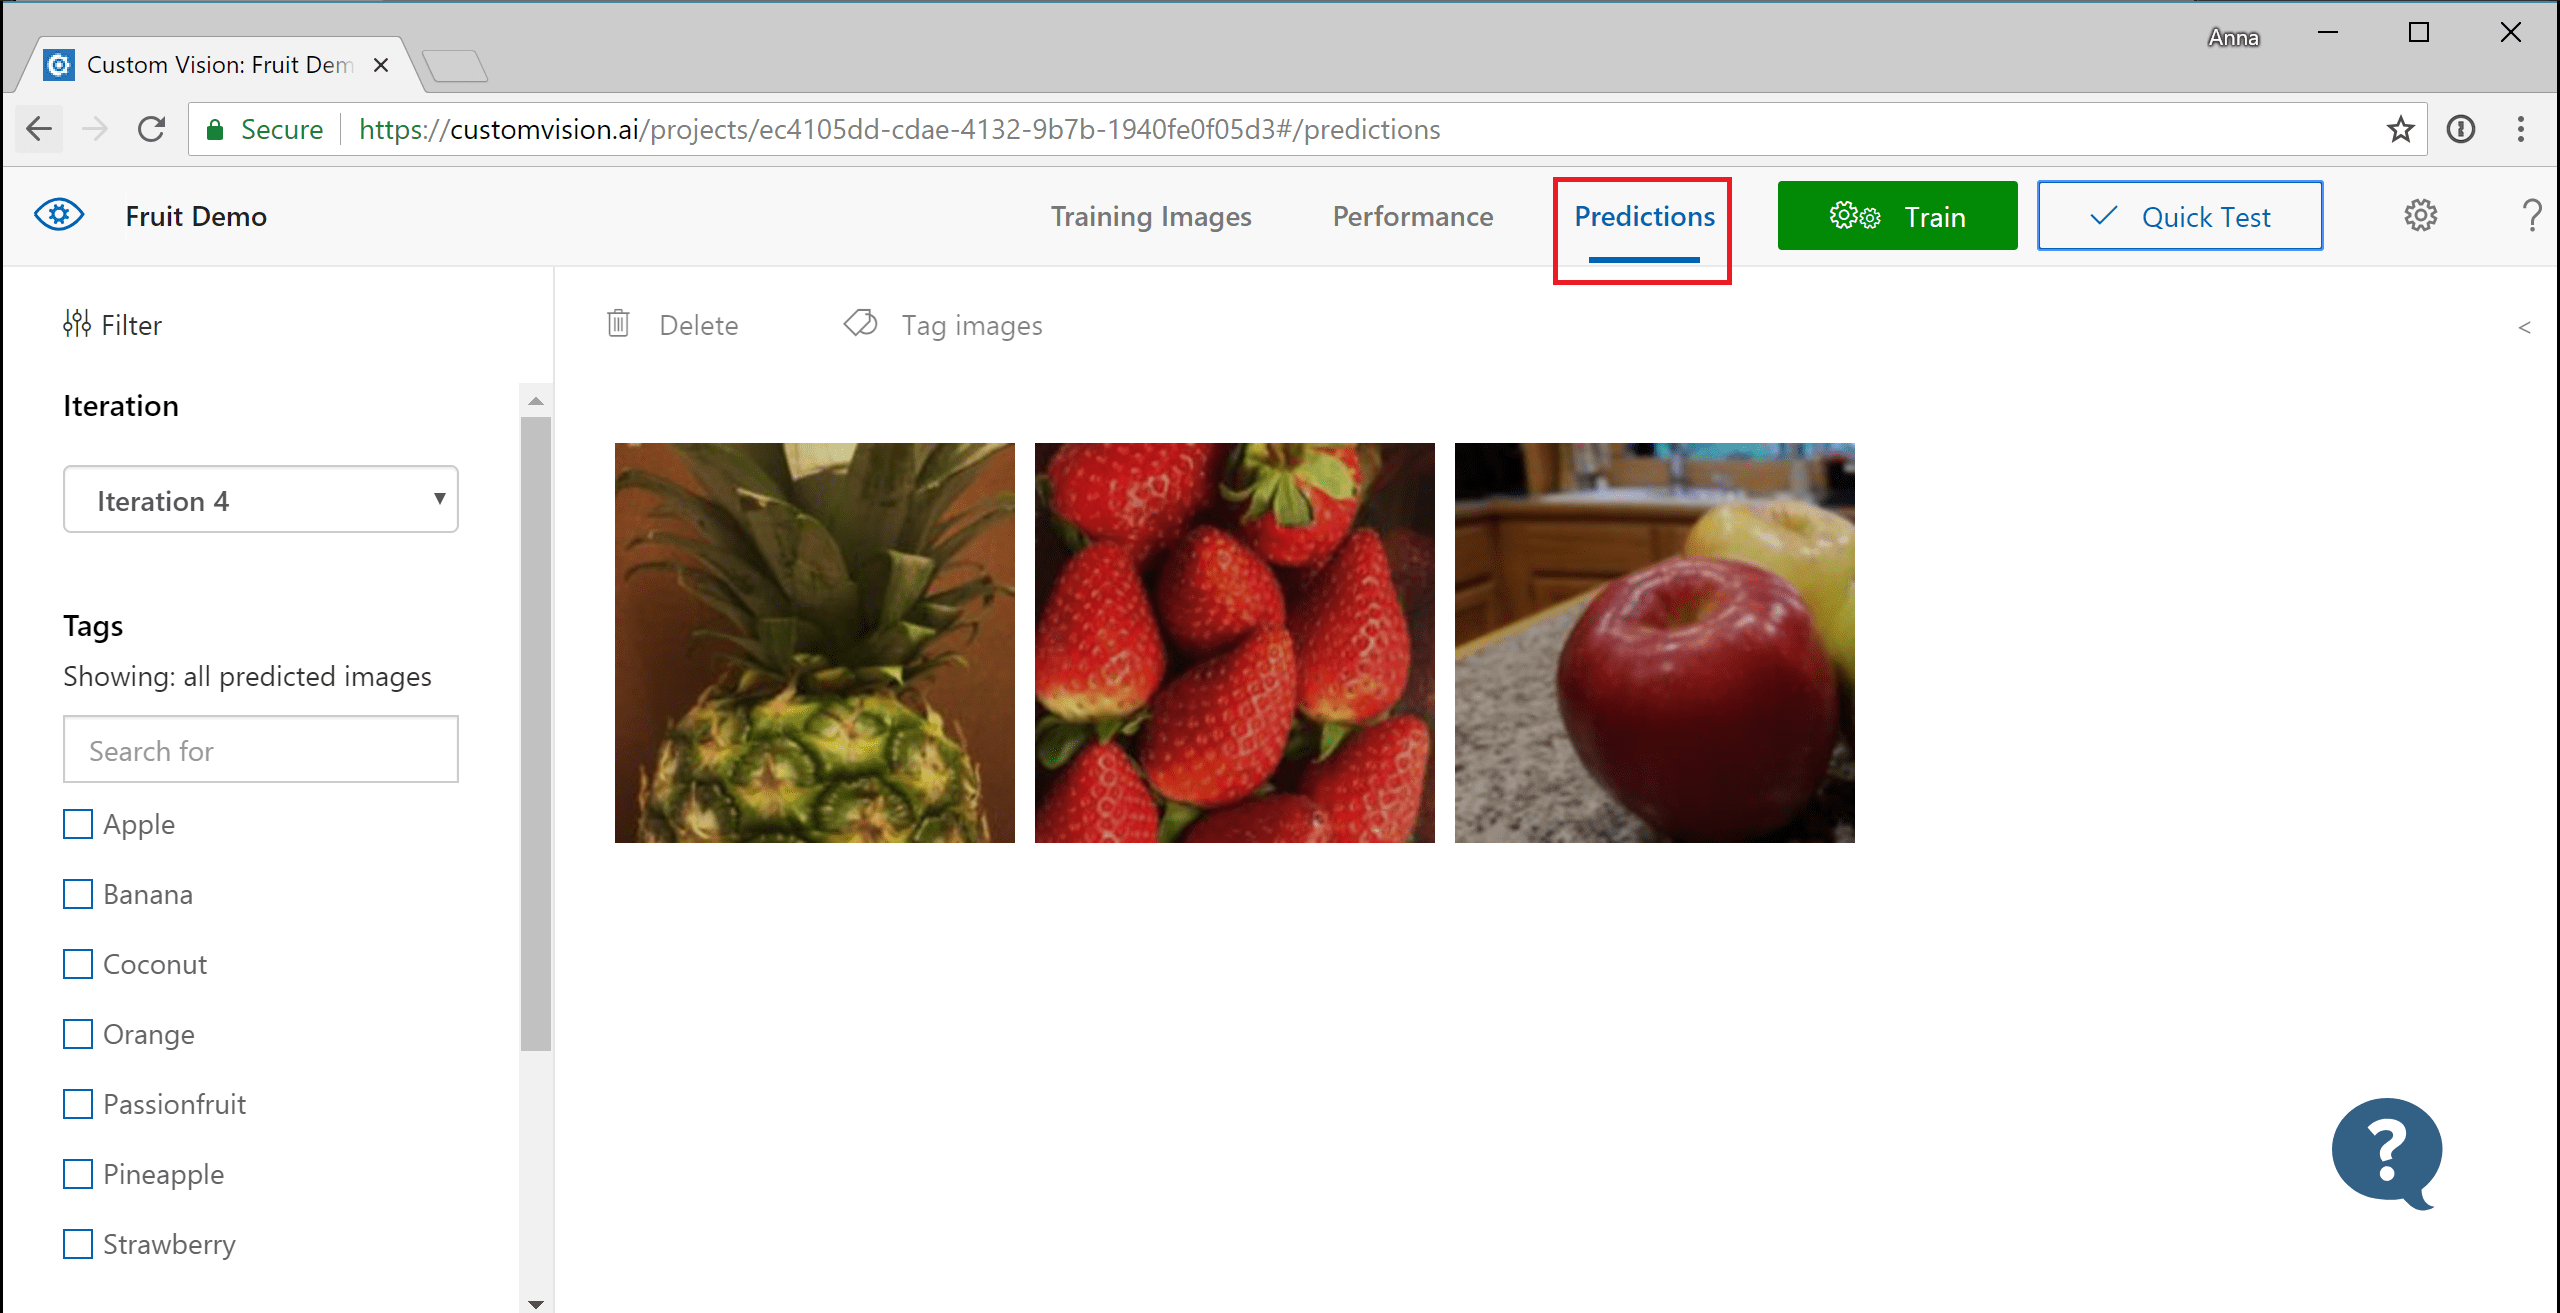Click the pineapple prediction thumbnail

(817, 641)
